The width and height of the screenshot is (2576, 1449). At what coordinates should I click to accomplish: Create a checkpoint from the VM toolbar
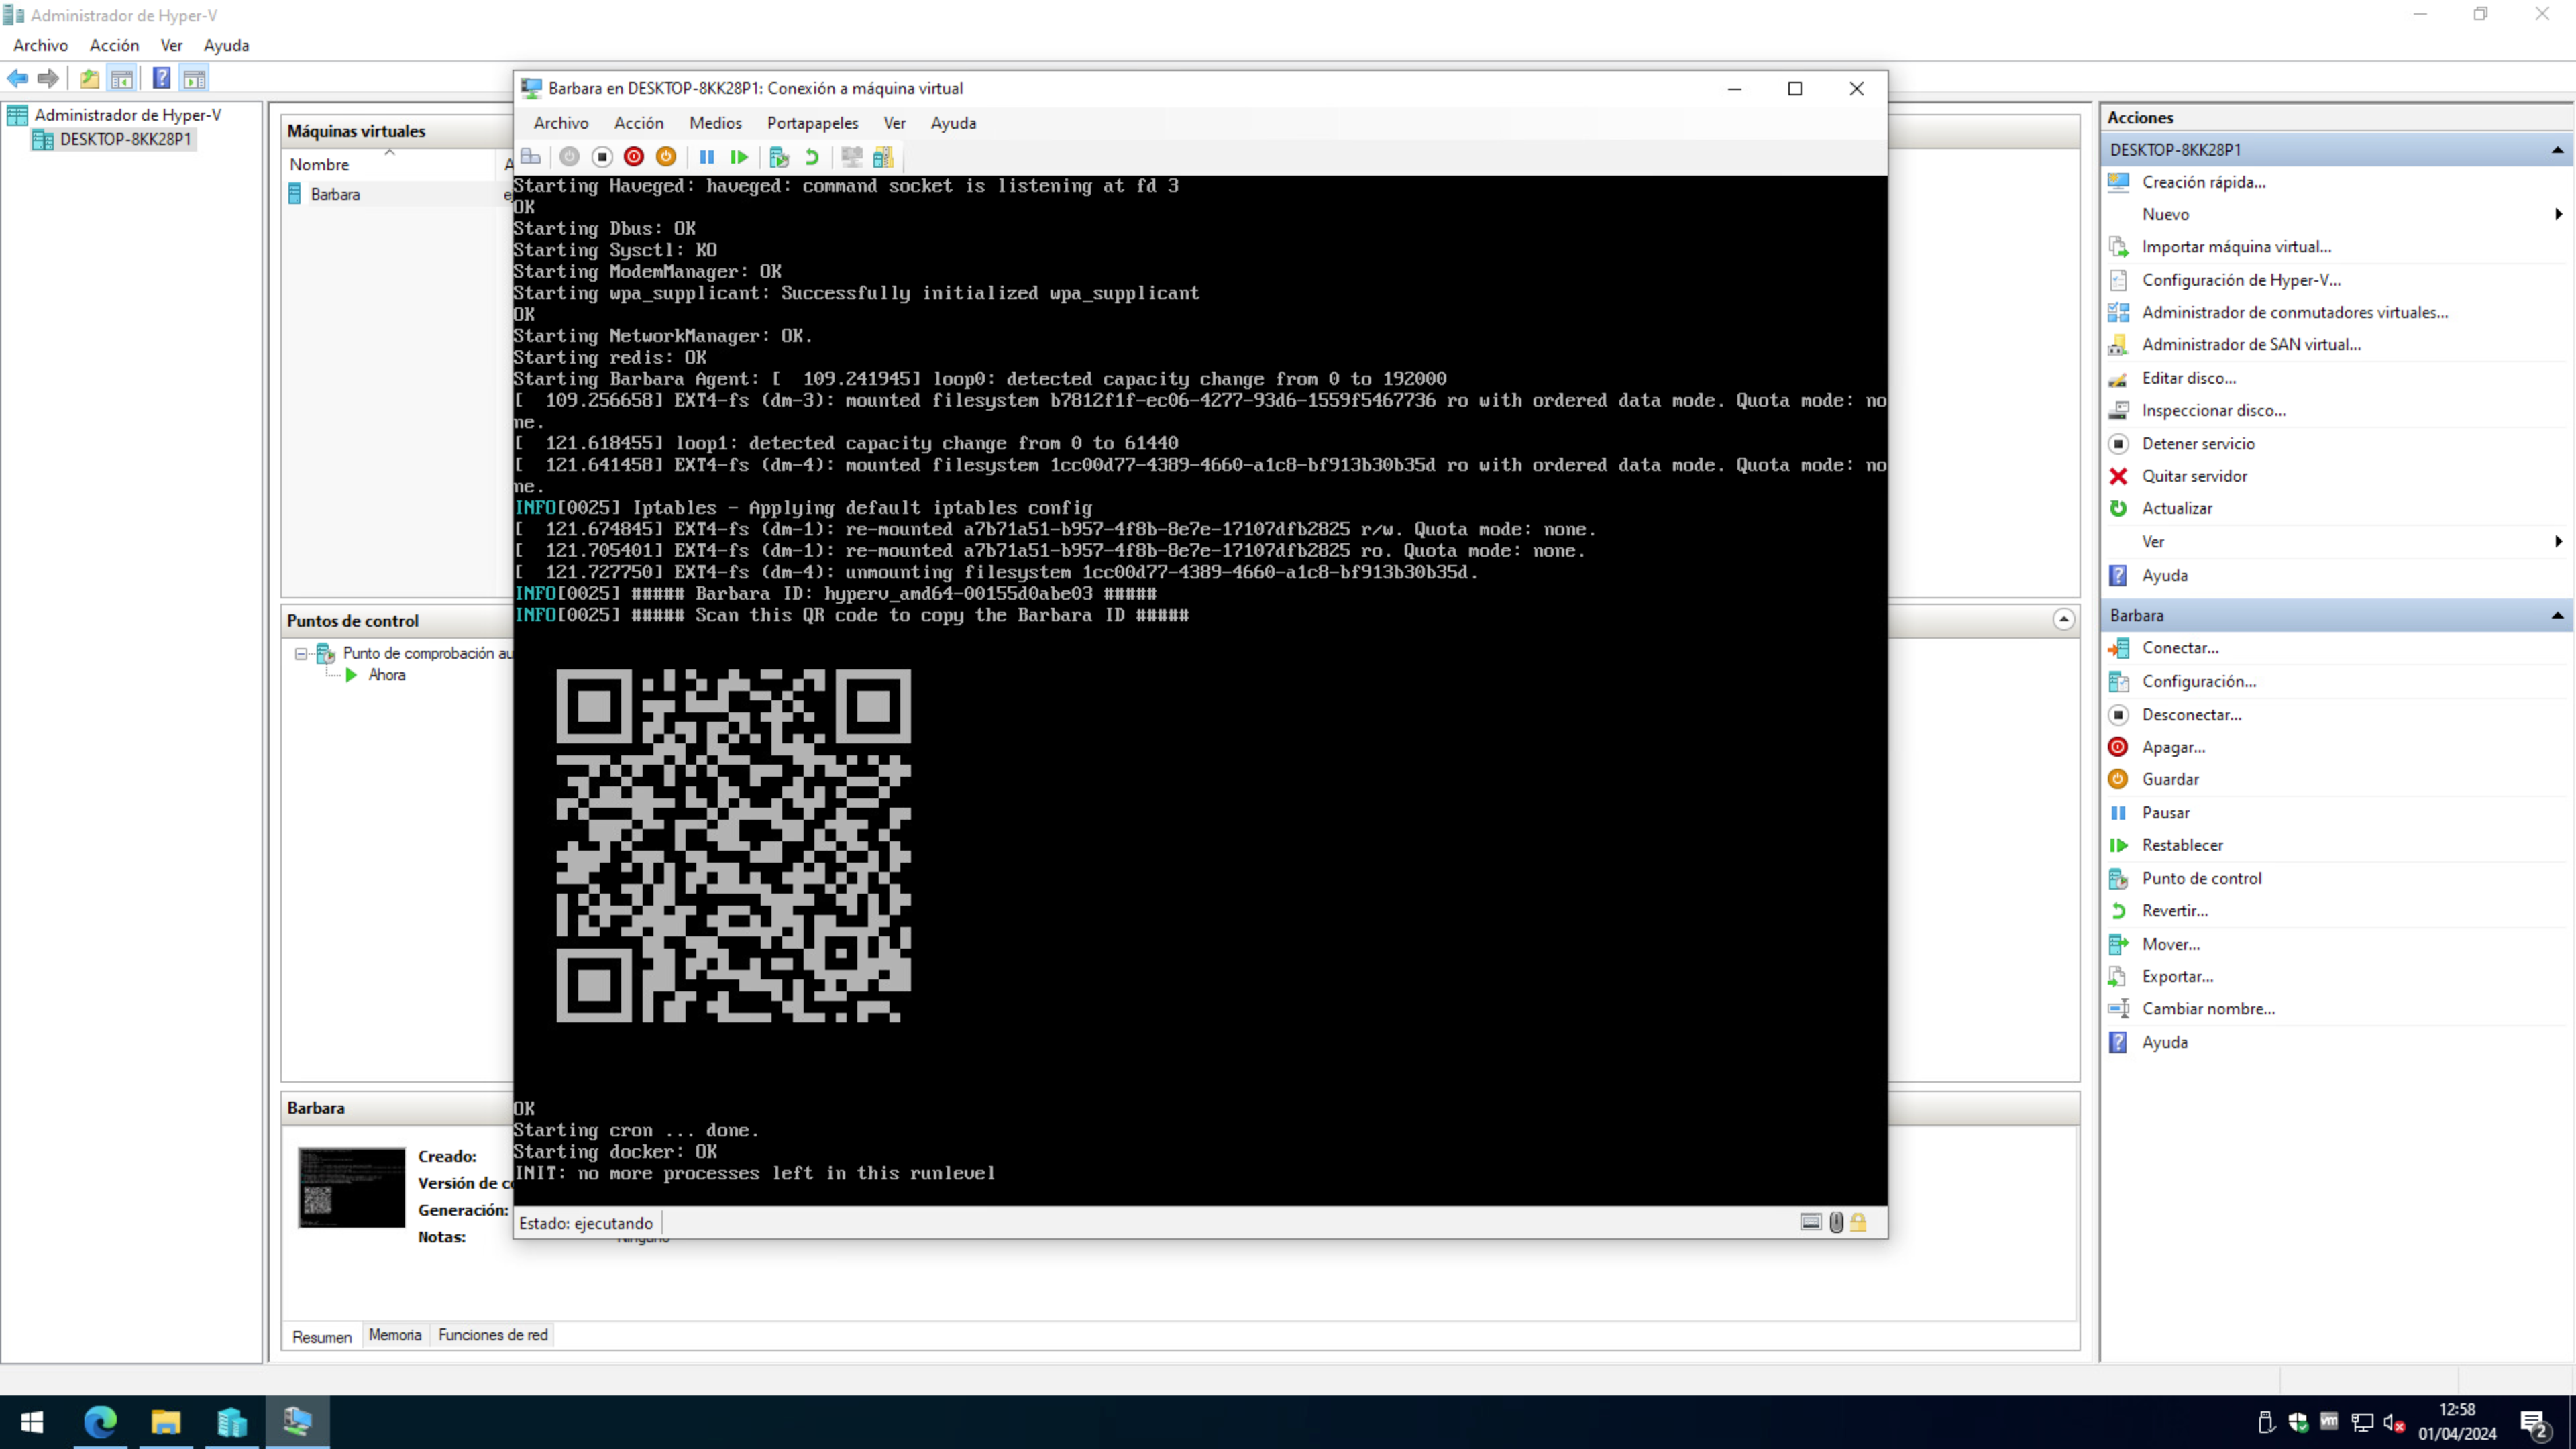pyautogui.click(x=778, y=157)
